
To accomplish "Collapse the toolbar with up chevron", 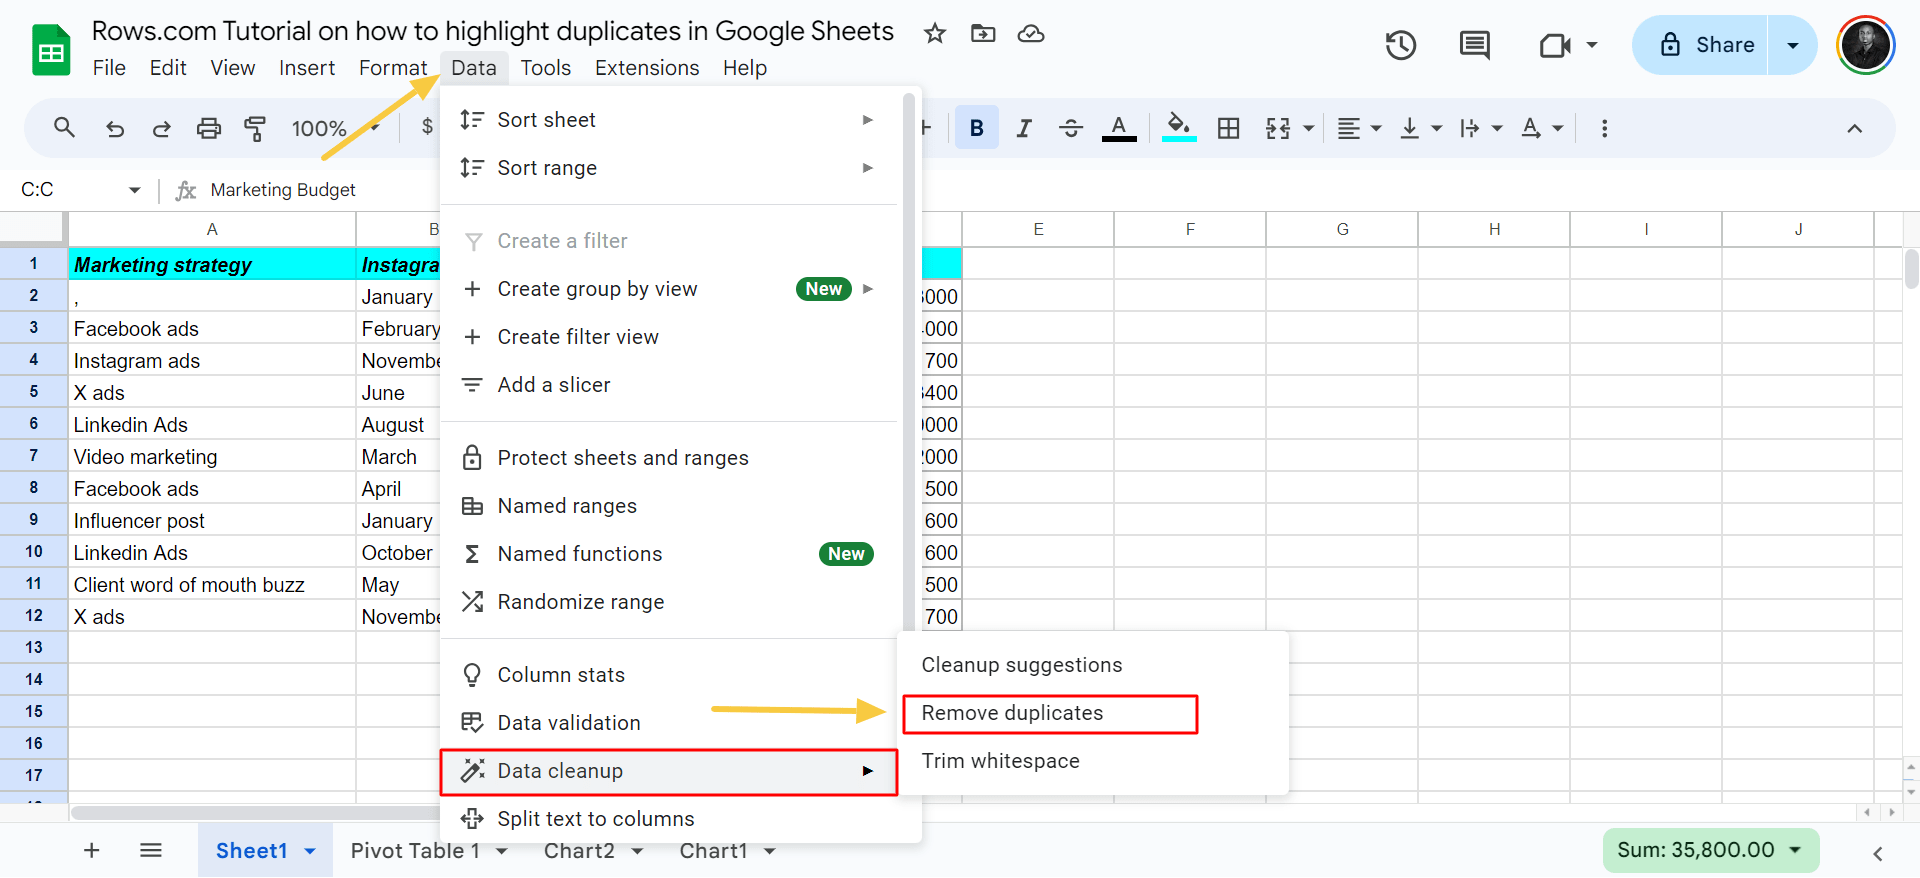I will point(1854,128).
